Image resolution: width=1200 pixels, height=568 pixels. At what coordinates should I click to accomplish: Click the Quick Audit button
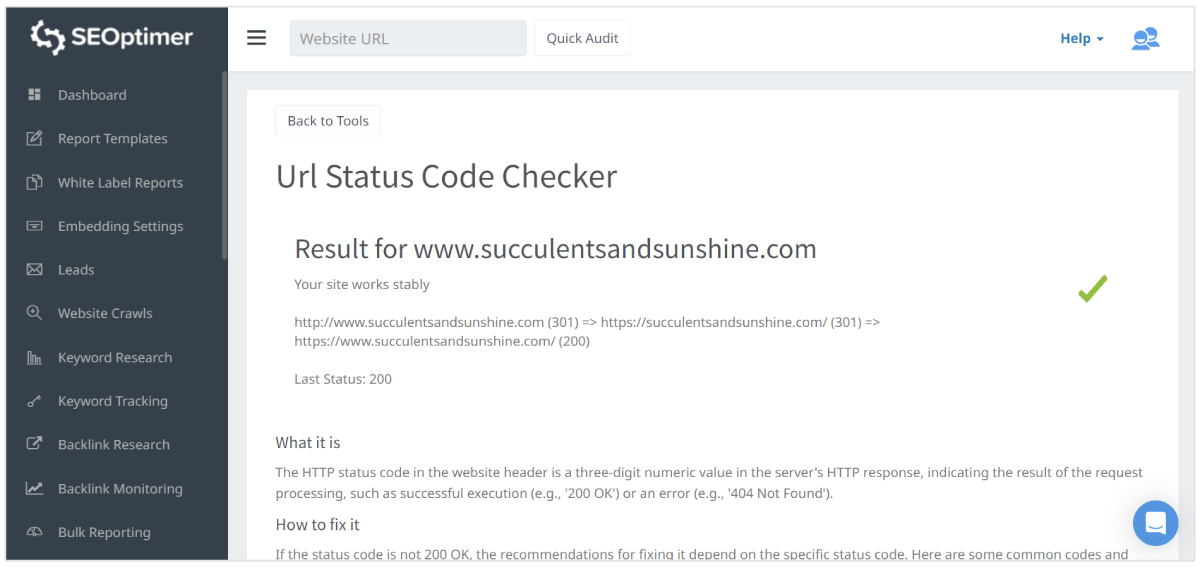(x=582, y=38)
